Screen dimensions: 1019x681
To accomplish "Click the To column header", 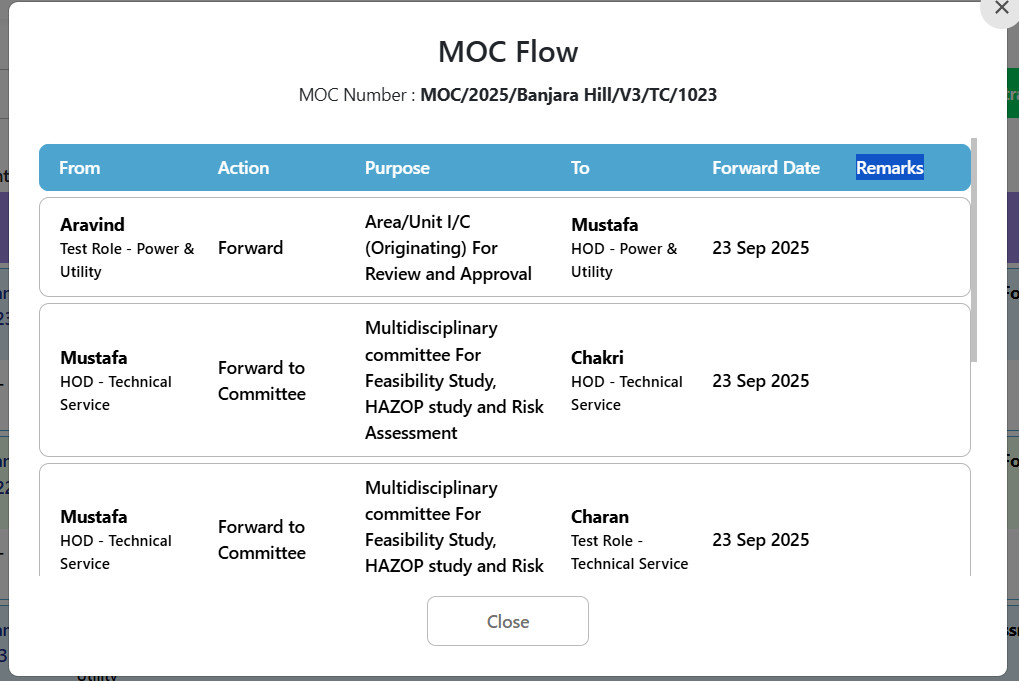I will pyautogui.click(x=580, y=168).
